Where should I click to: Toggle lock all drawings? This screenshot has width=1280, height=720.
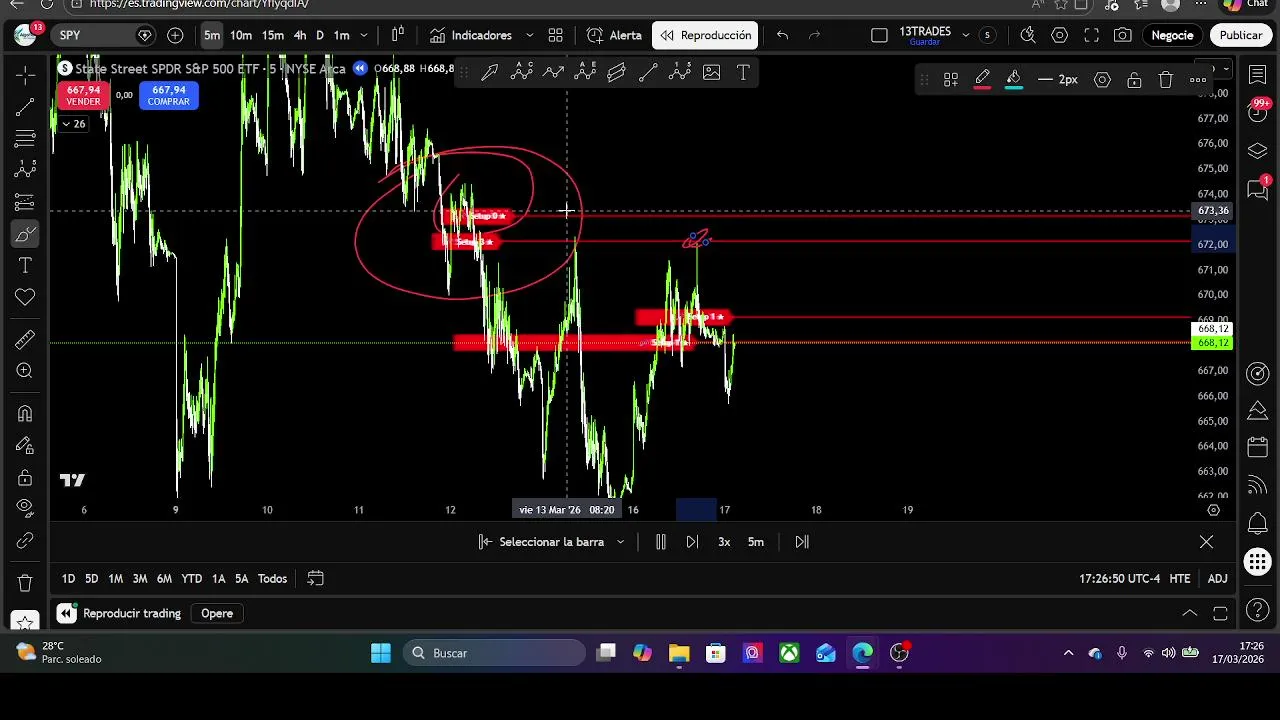pos(25,477)
